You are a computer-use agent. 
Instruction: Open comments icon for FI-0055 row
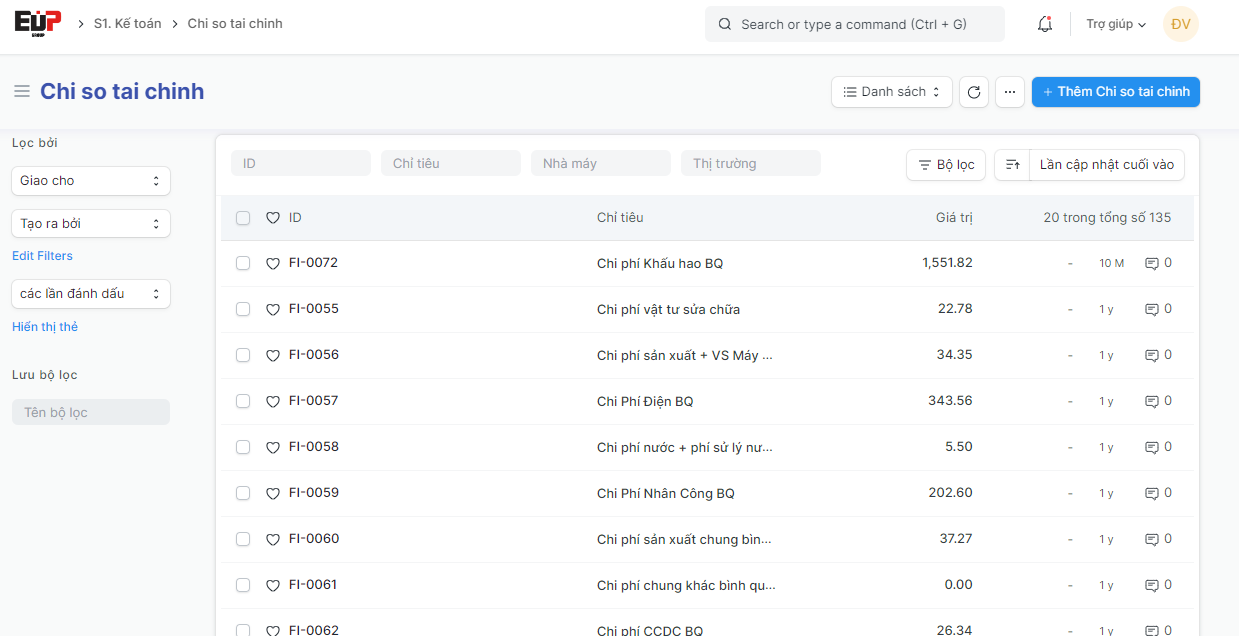[1152, 310]
